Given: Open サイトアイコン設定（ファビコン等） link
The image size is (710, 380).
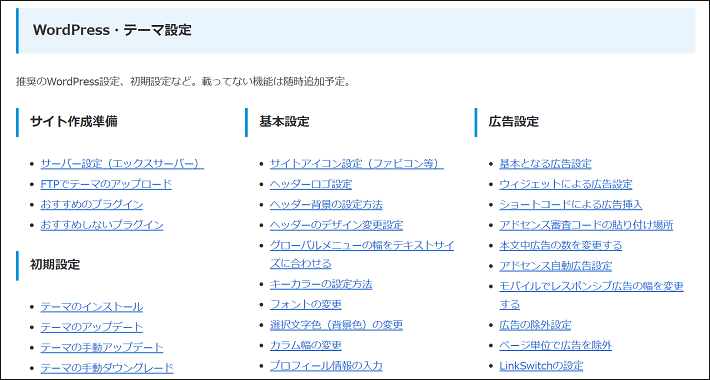Looking at the screenshot, I should coord(357,164).
